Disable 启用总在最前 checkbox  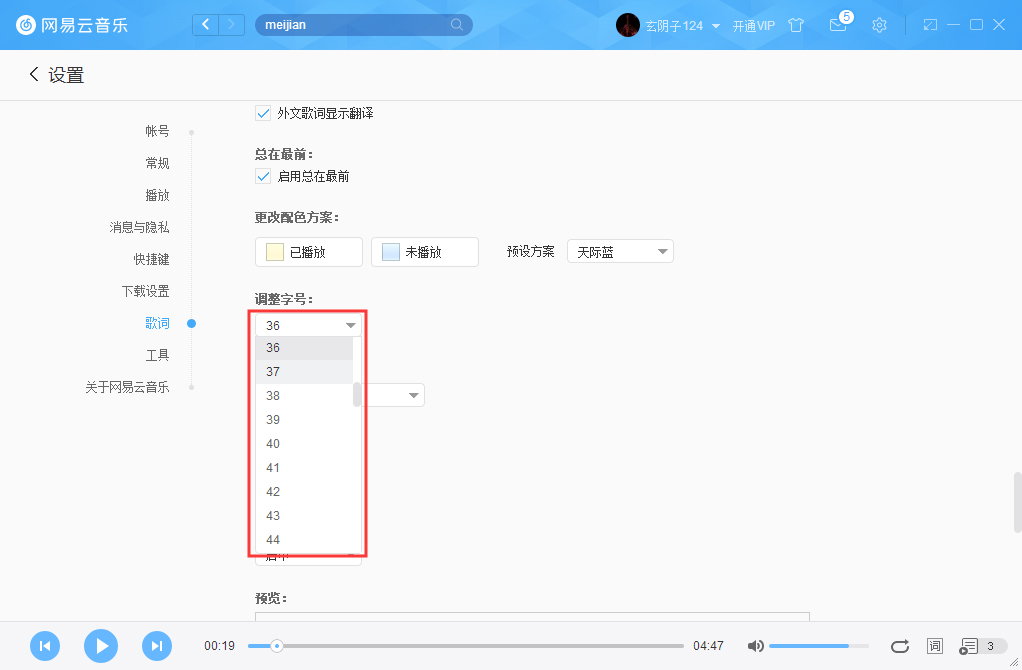tap(262, 176)
